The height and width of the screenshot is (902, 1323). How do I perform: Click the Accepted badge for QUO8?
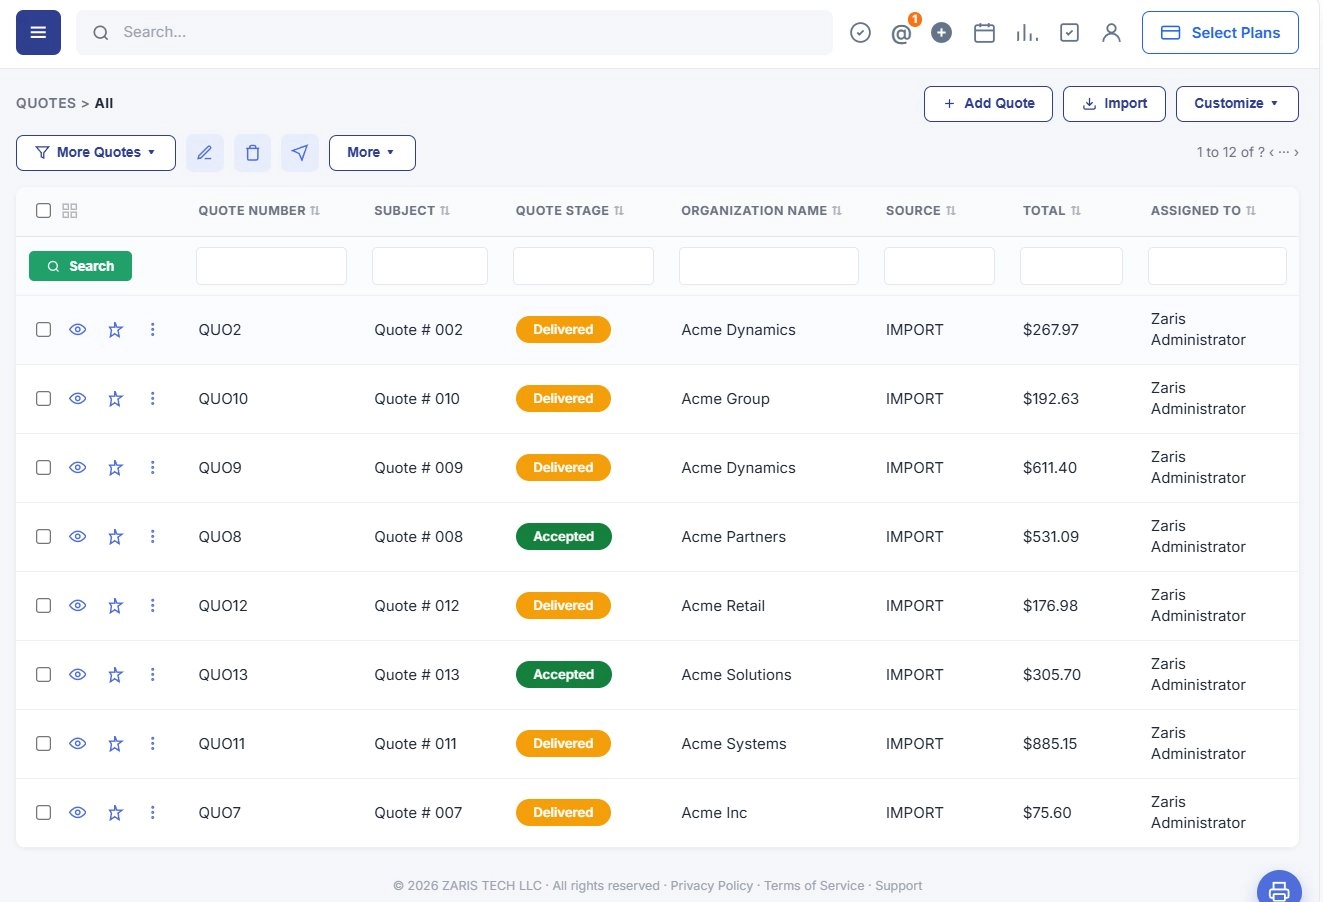[564, 537]
